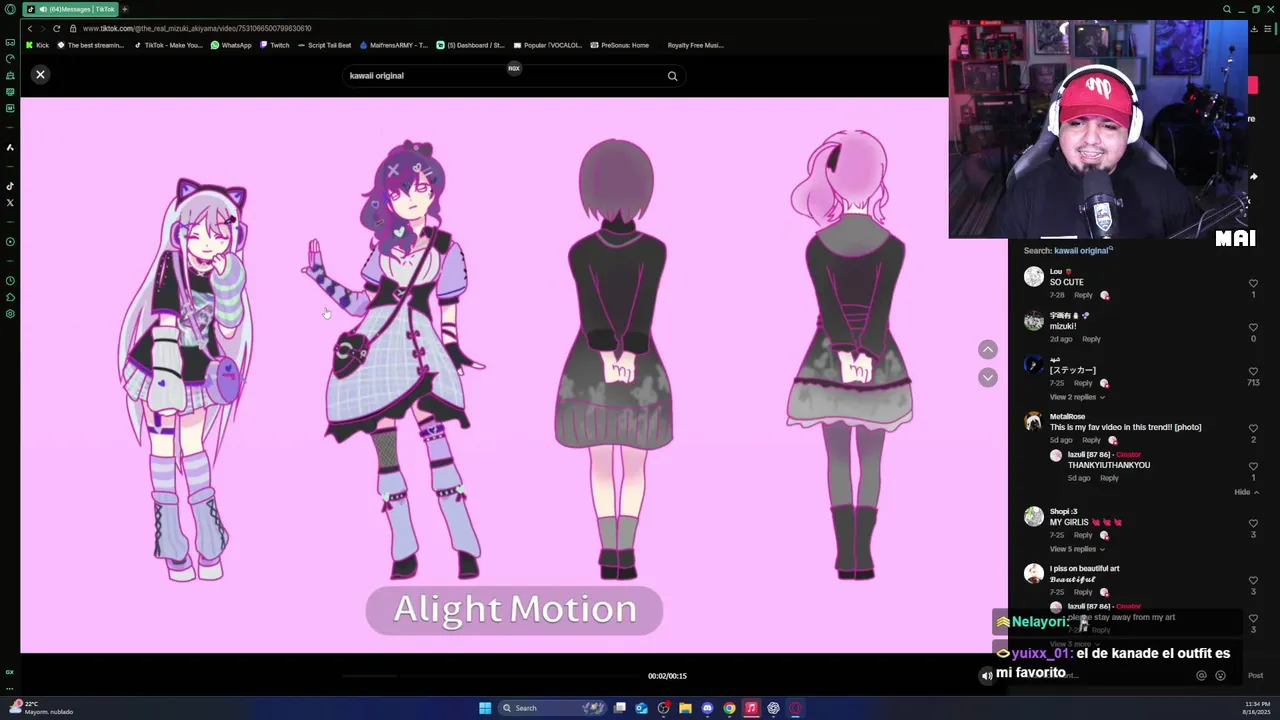Like the mizuki! comment

(x=1253, y=328)
